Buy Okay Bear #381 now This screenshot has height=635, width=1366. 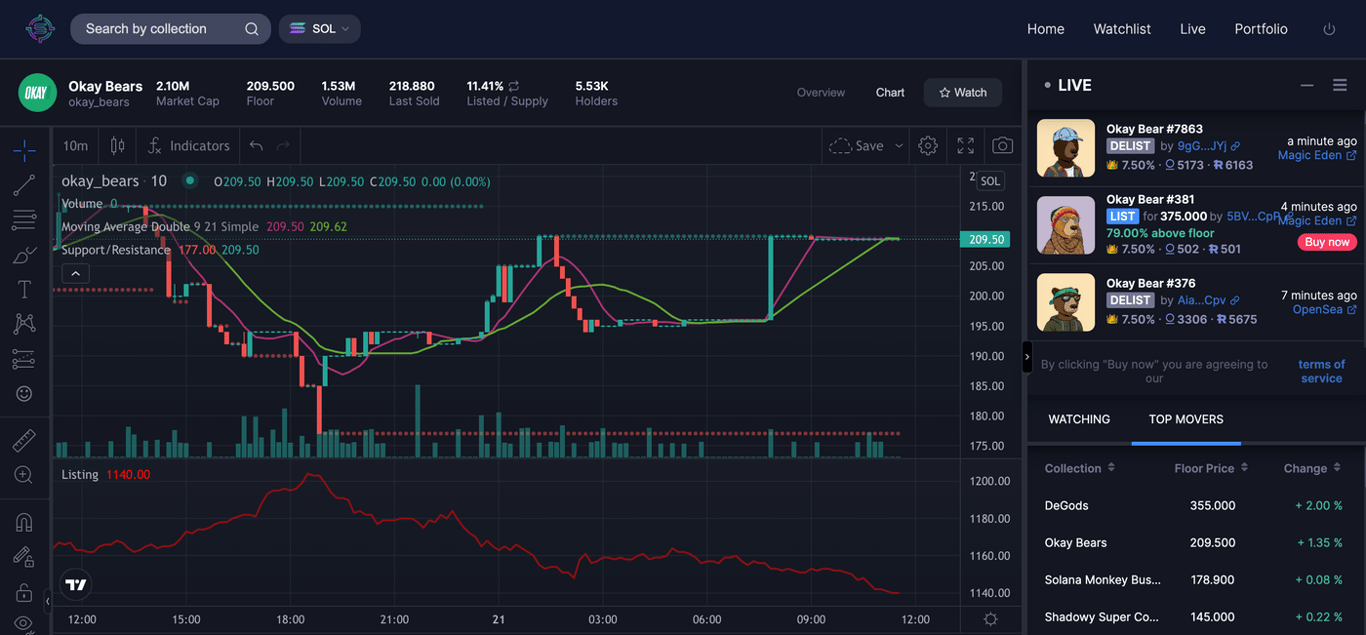pos(1327,242)
